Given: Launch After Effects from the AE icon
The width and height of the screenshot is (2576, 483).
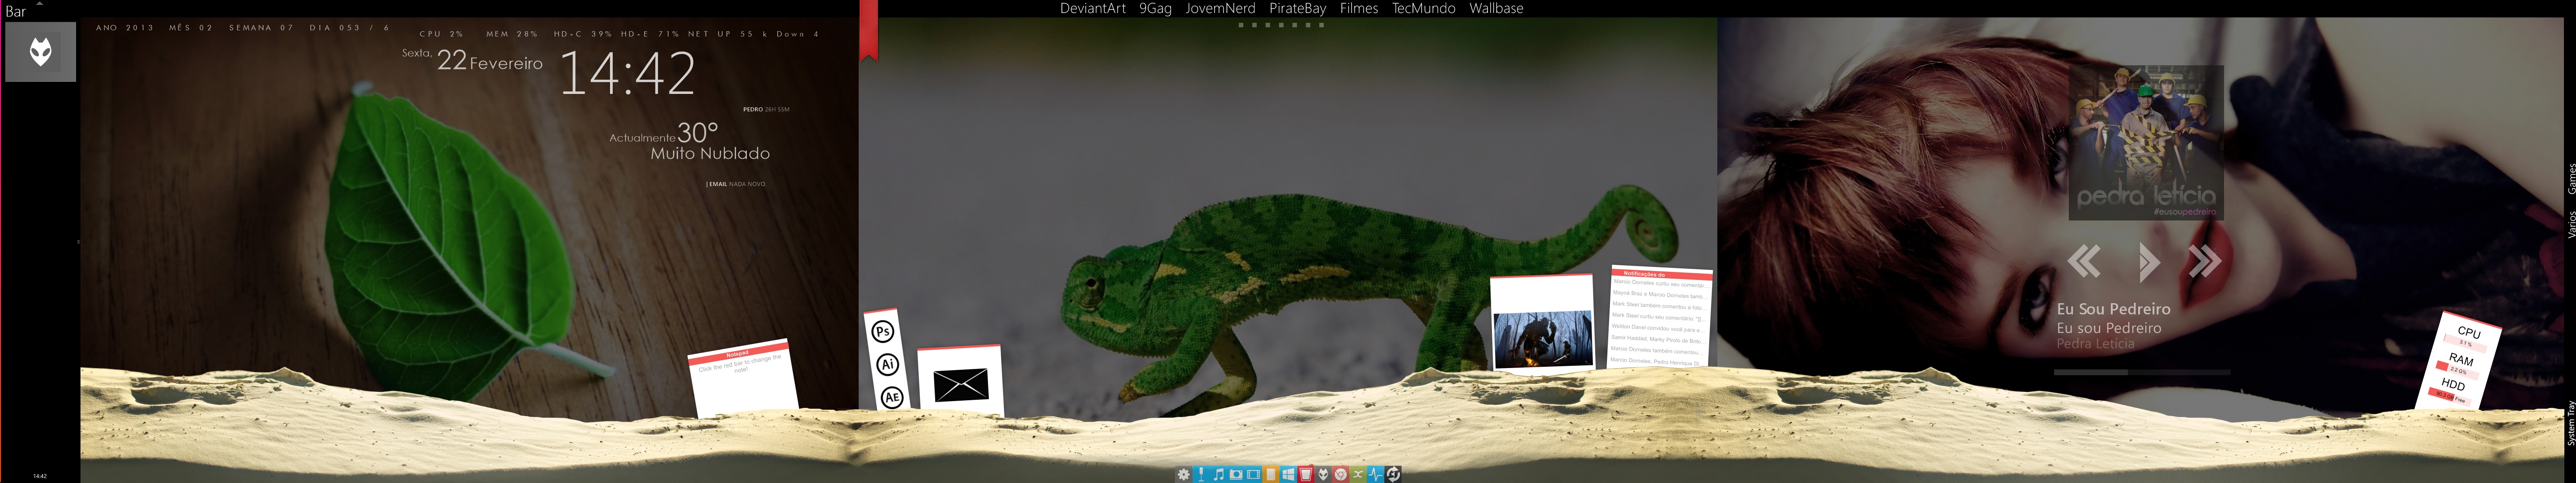Looking at the screenshot, I should click(892, 397).
